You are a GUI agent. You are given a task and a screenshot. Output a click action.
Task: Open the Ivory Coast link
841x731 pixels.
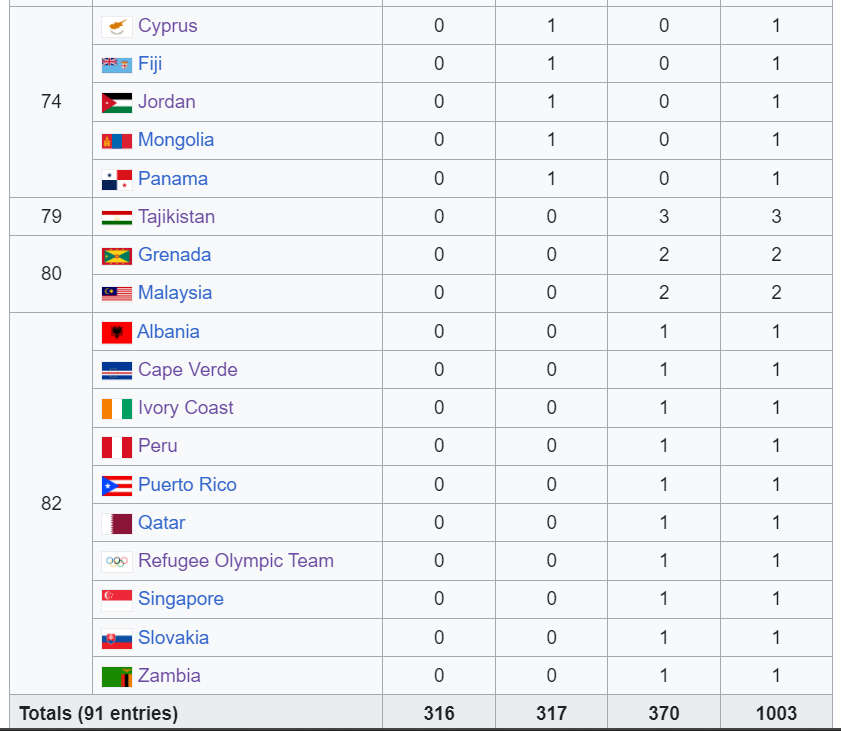coord(186,408)
